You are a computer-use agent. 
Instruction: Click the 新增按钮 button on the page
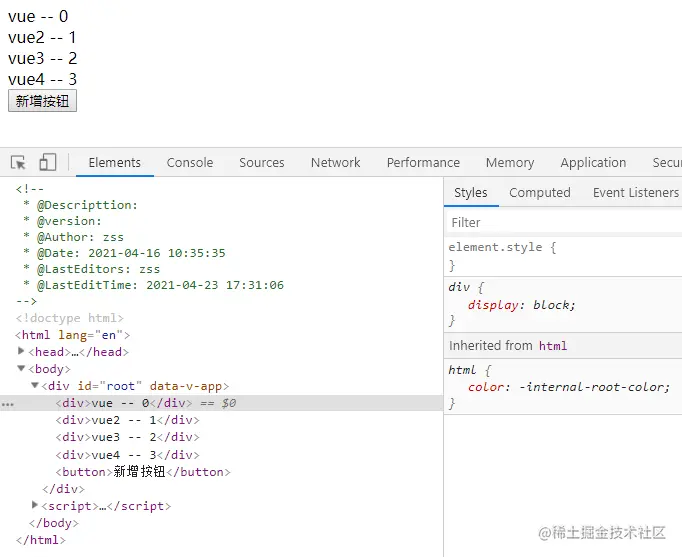[x=42, y=101]
